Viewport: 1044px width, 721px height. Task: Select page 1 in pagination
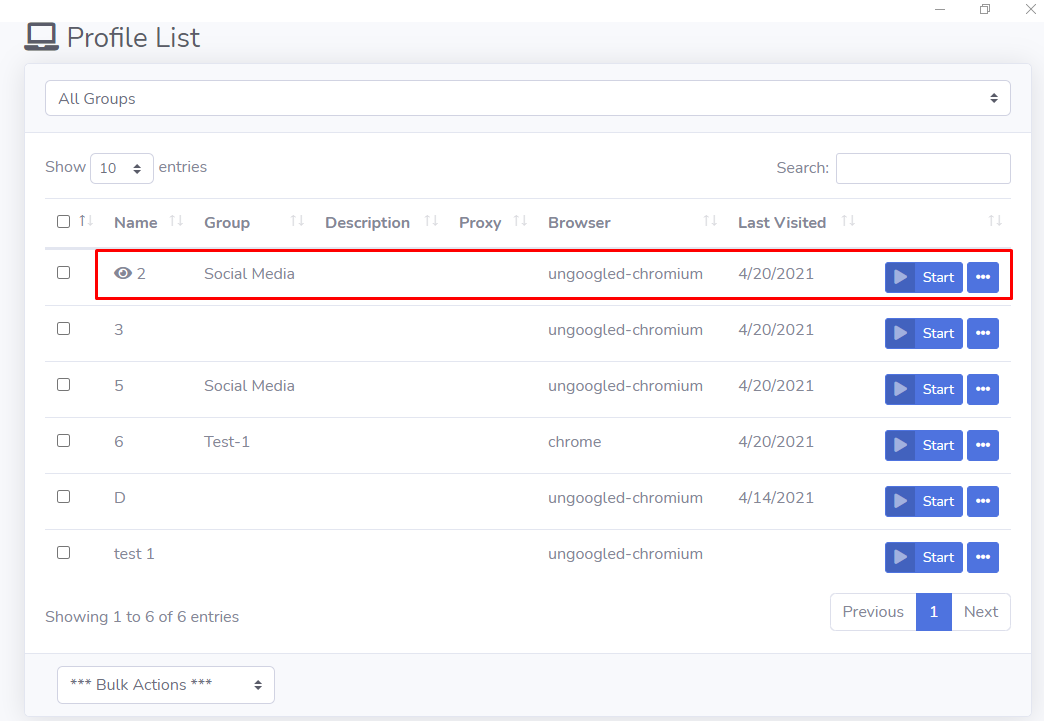933,612
